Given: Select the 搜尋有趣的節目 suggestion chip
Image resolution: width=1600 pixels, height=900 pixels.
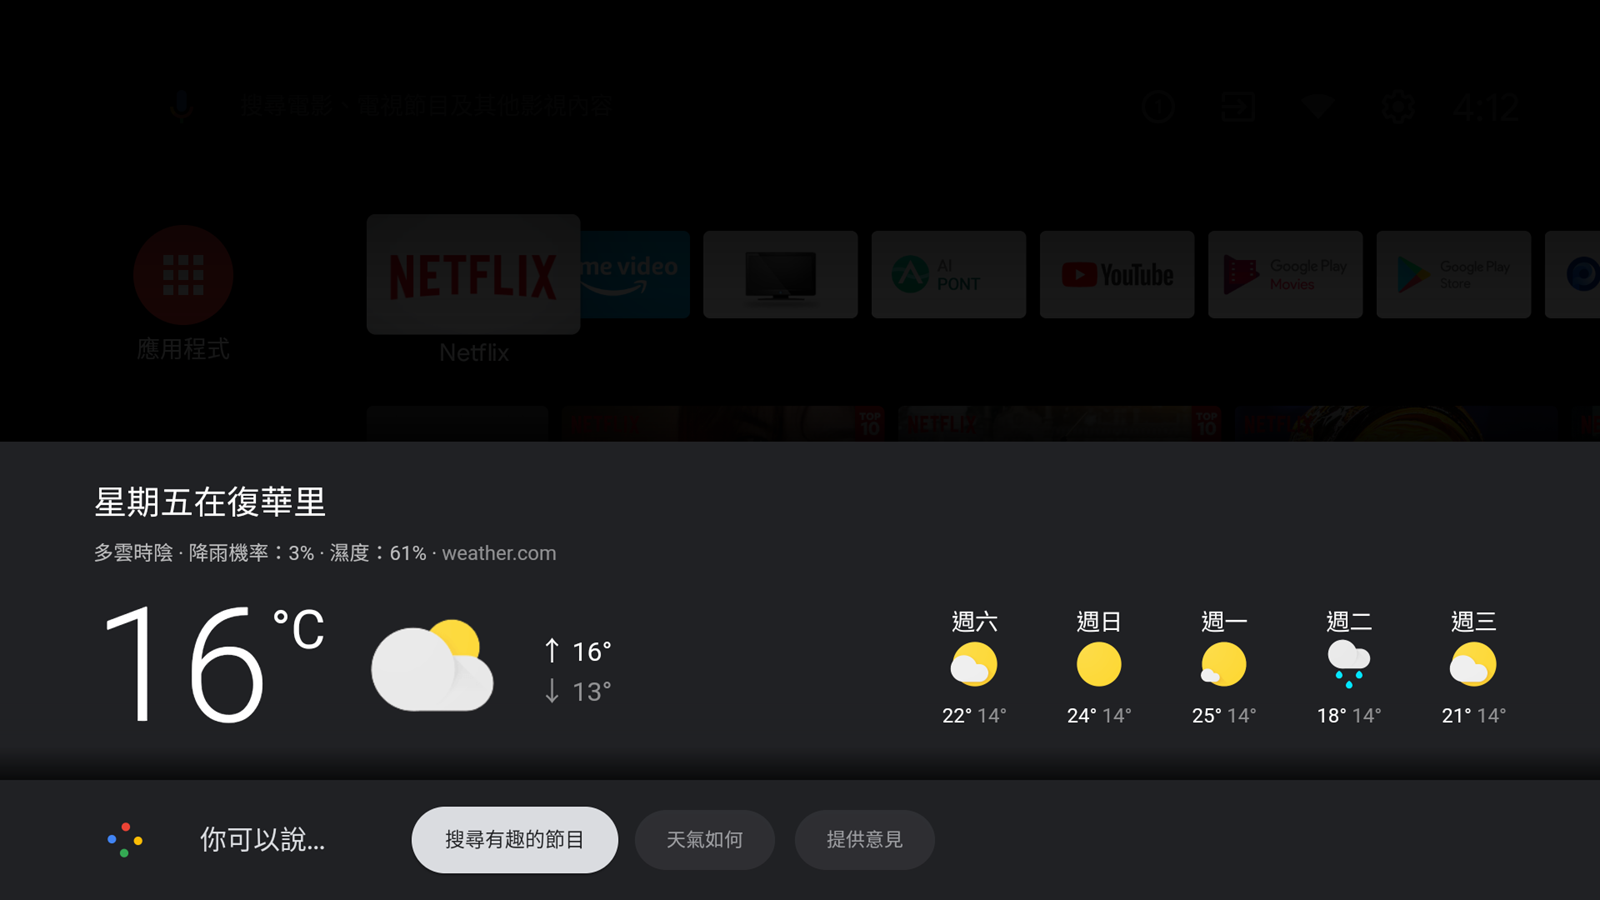Looking at the screenshot, I should pyautogui.click(x=514, y=840).
